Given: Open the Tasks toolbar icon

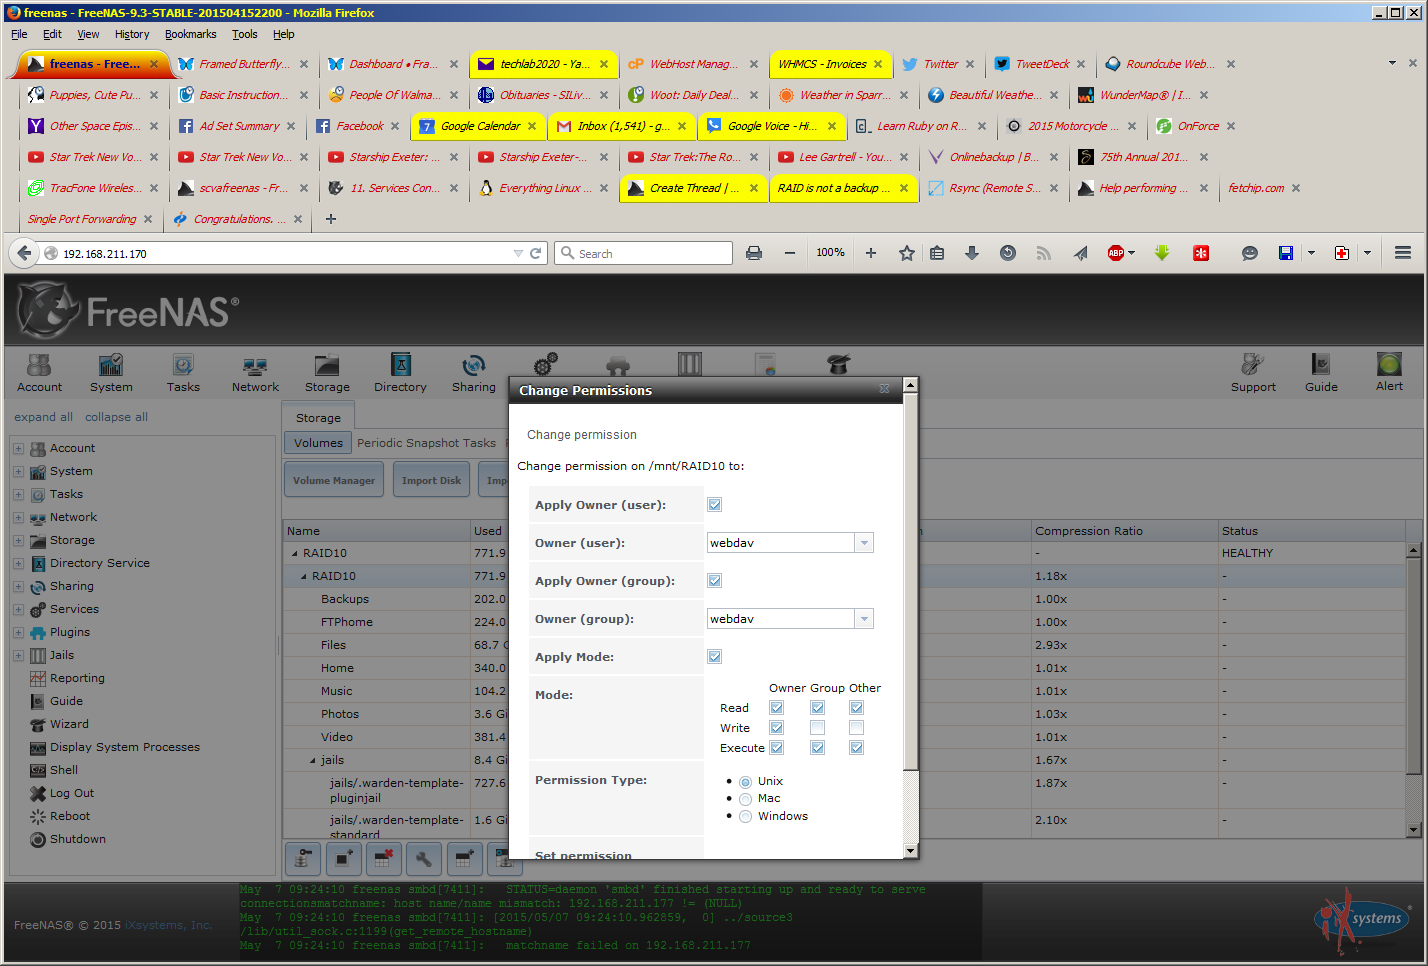Looking at the screenshot, I should pos(183,373).
